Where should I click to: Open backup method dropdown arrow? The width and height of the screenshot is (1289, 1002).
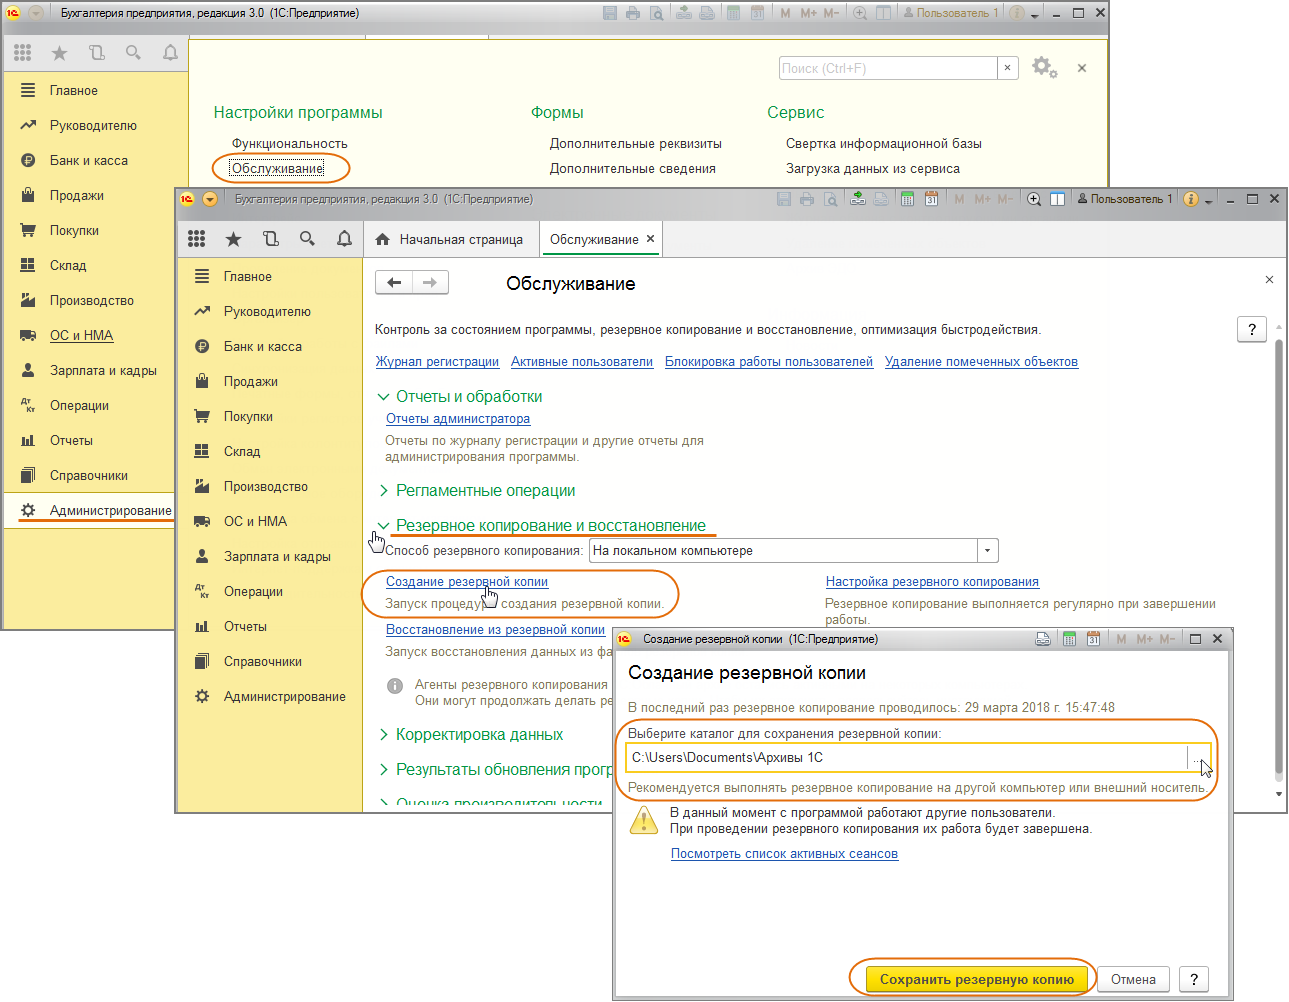(x=987, y=551)
